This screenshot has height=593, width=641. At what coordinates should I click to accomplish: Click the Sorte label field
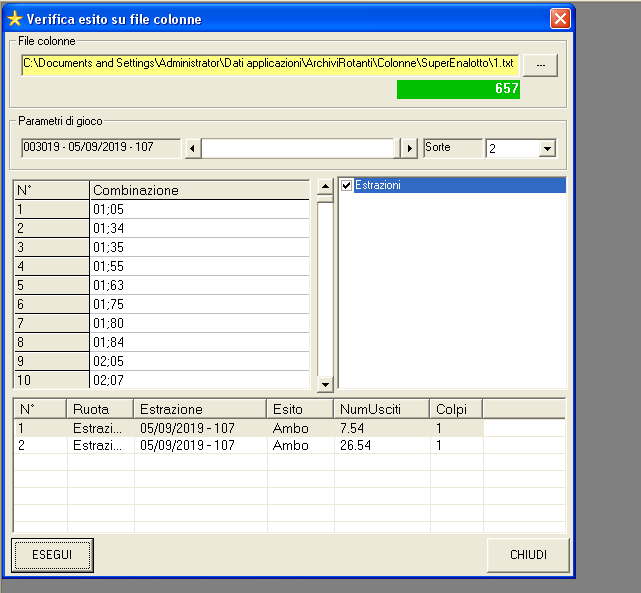[453, 148]
